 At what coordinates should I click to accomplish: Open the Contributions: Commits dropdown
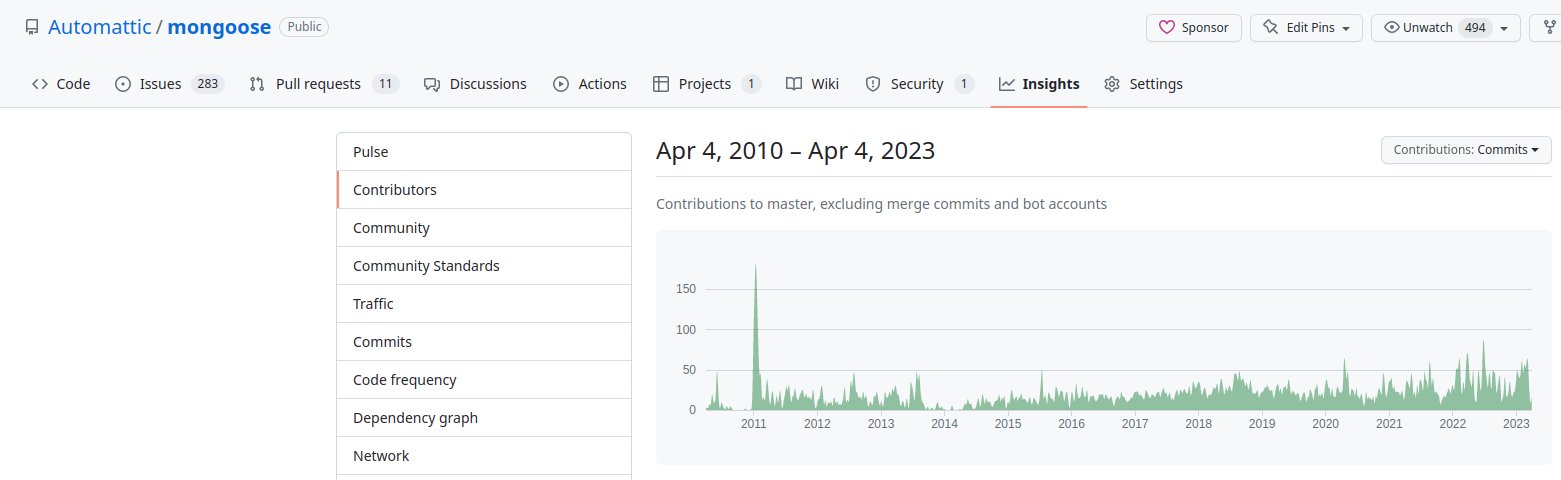[1466, 150]
